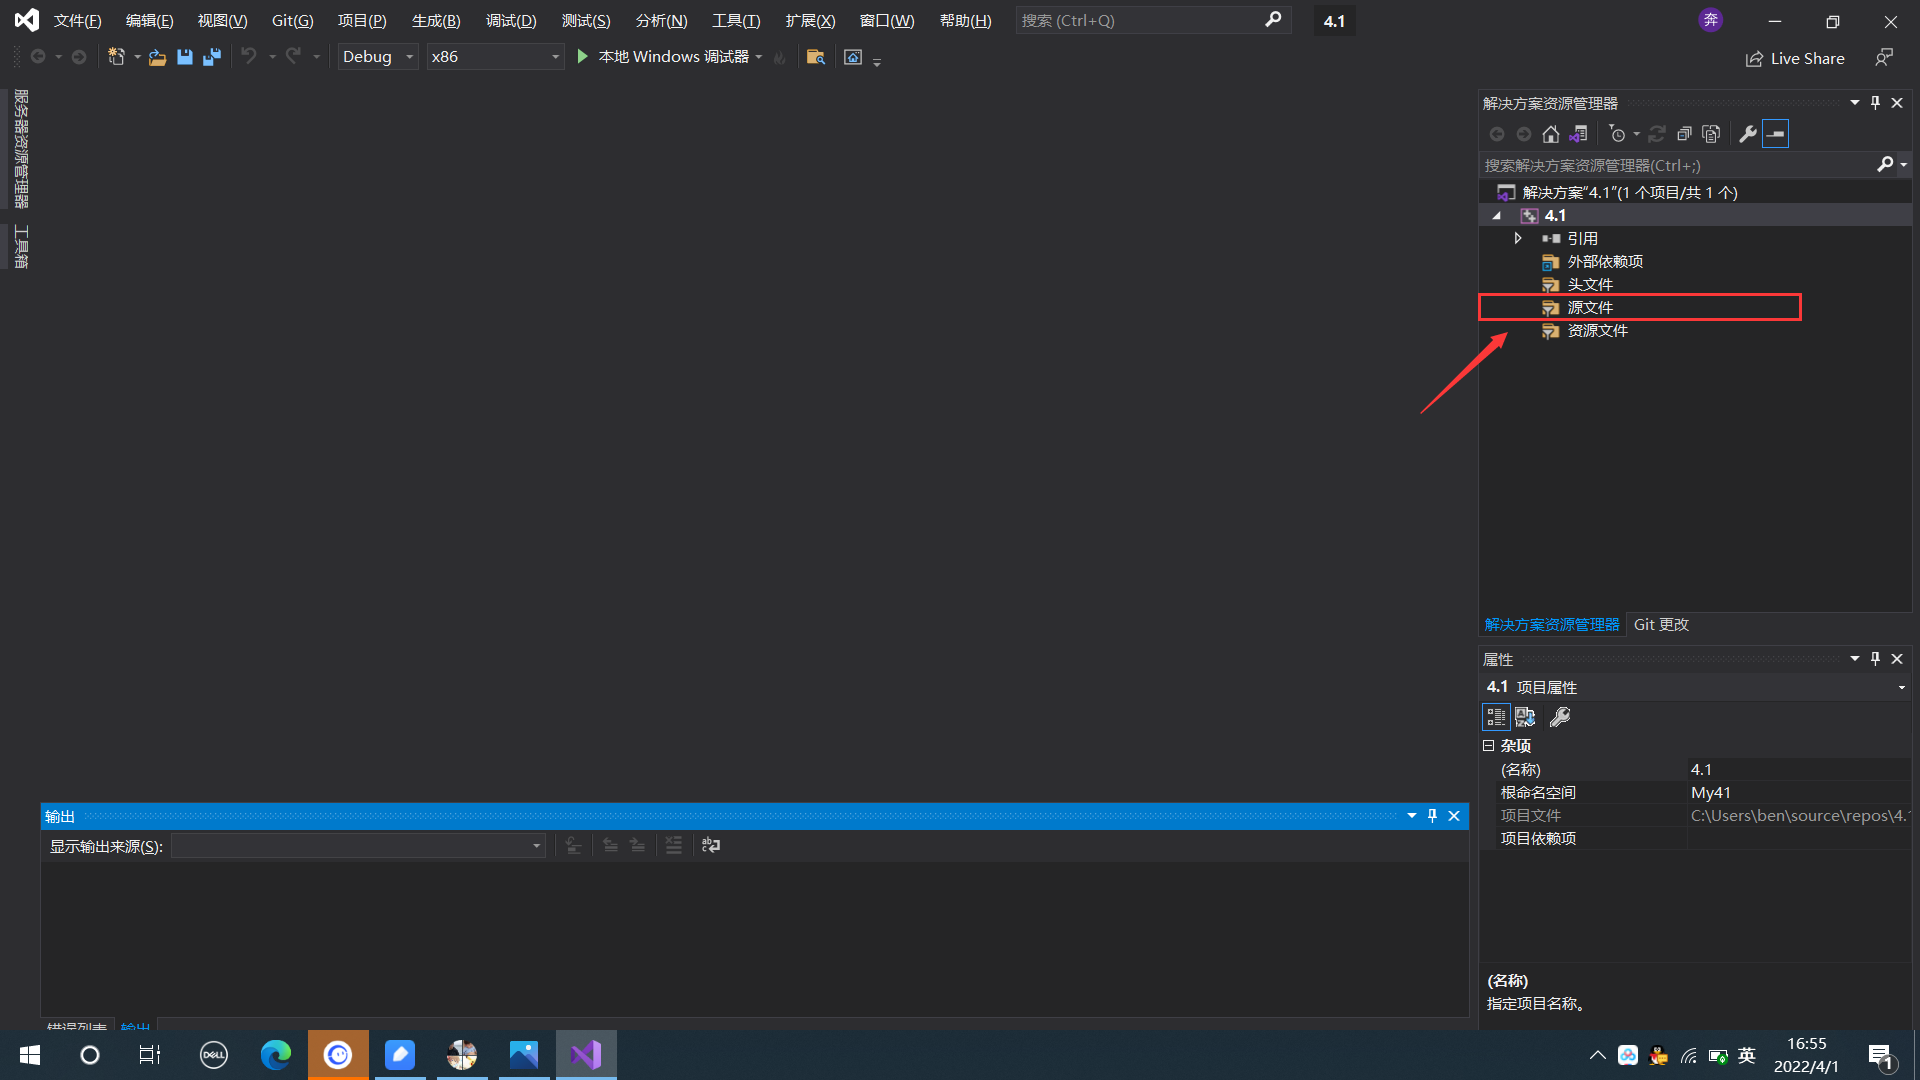Toggle pin Solution Explorer panel

click(x=1875, y=102)
